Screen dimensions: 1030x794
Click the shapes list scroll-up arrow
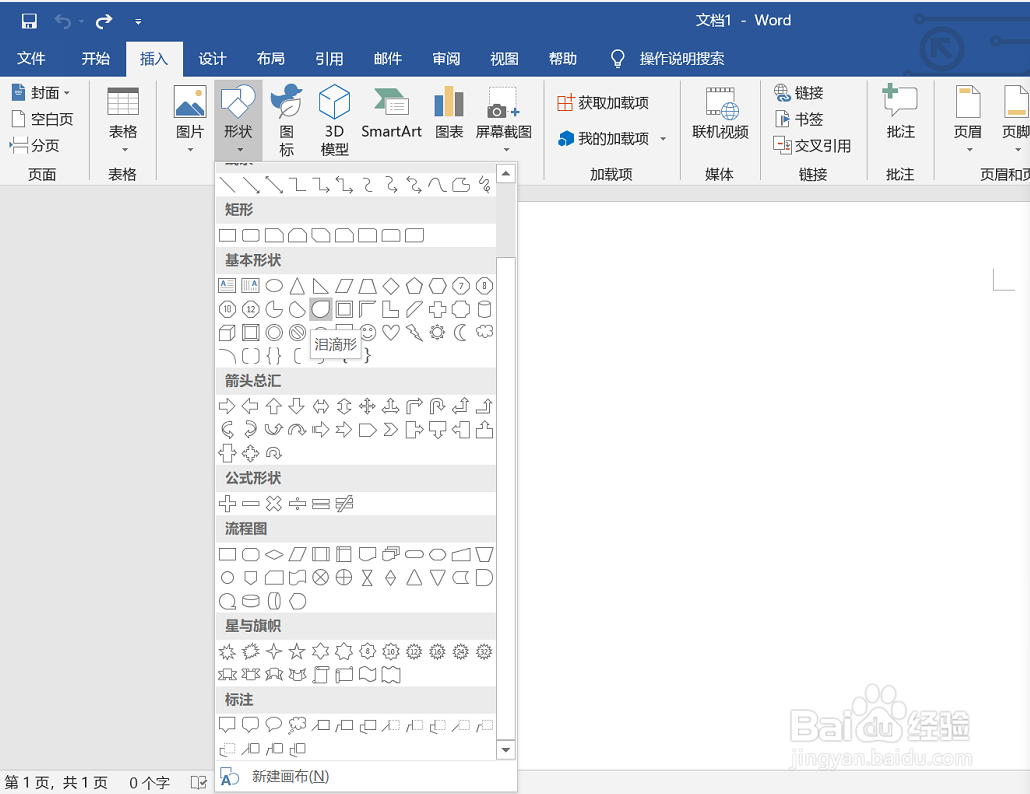[506, 174]
